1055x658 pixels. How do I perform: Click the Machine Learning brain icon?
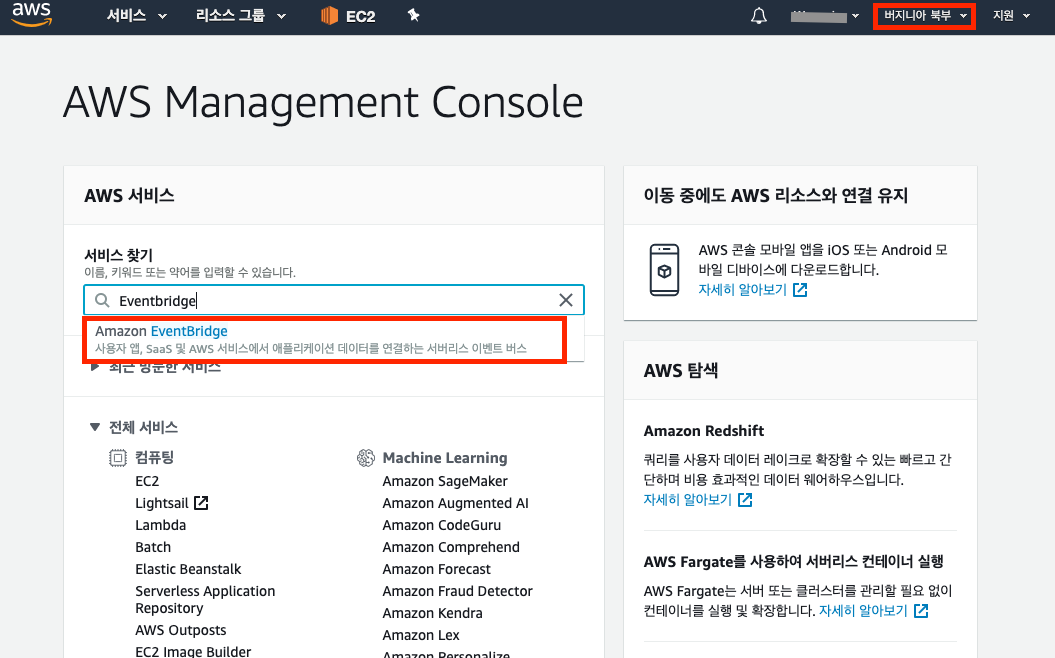click(x=365, y=458)
